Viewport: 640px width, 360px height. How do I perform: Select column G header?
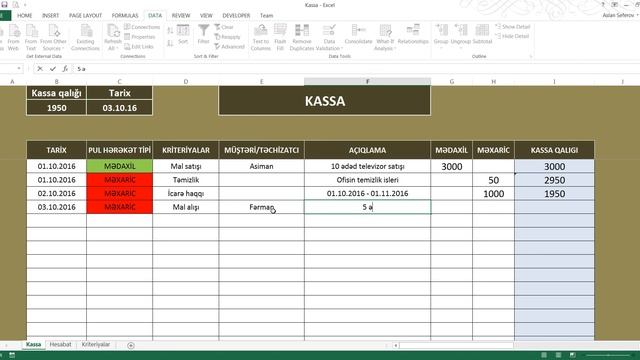click(451, 82)
